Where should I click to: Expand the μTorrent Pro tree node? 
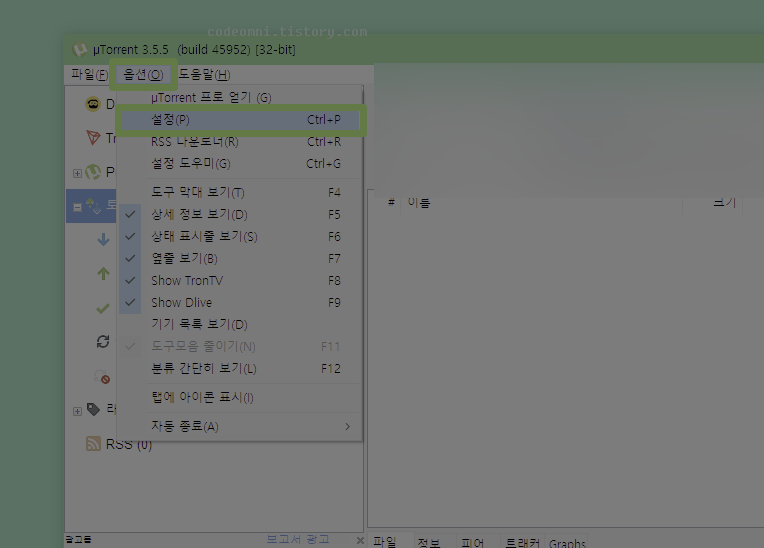tap(77, 173)
